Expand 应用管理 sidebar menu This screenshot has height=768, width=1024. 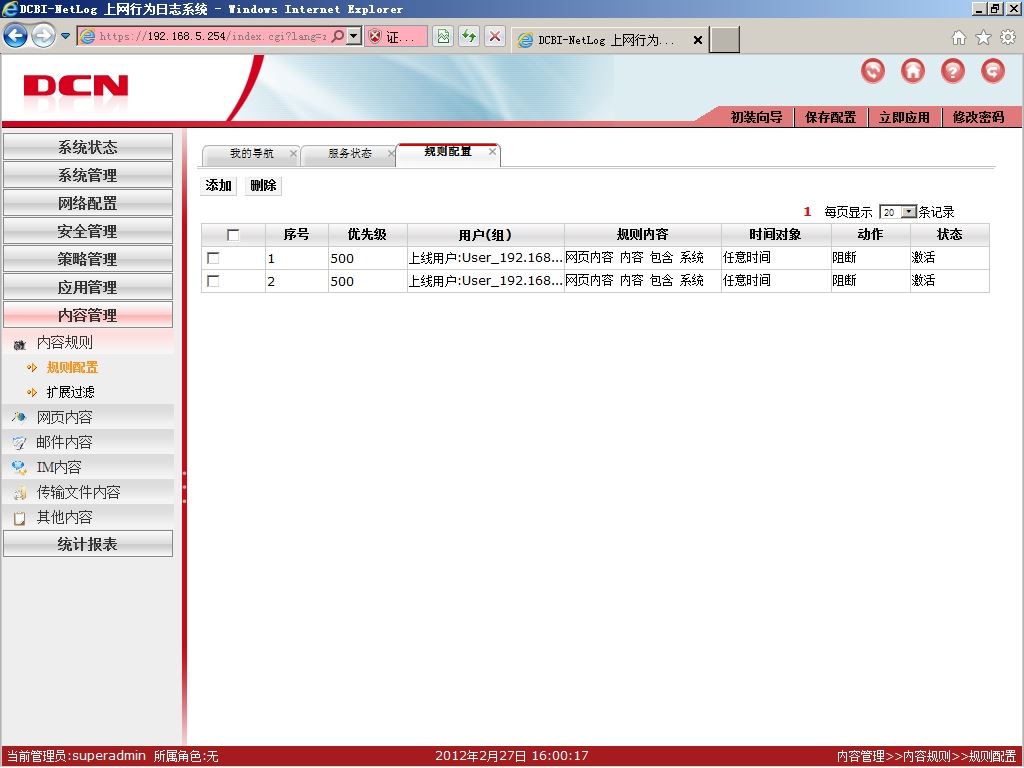coord(88,287)
